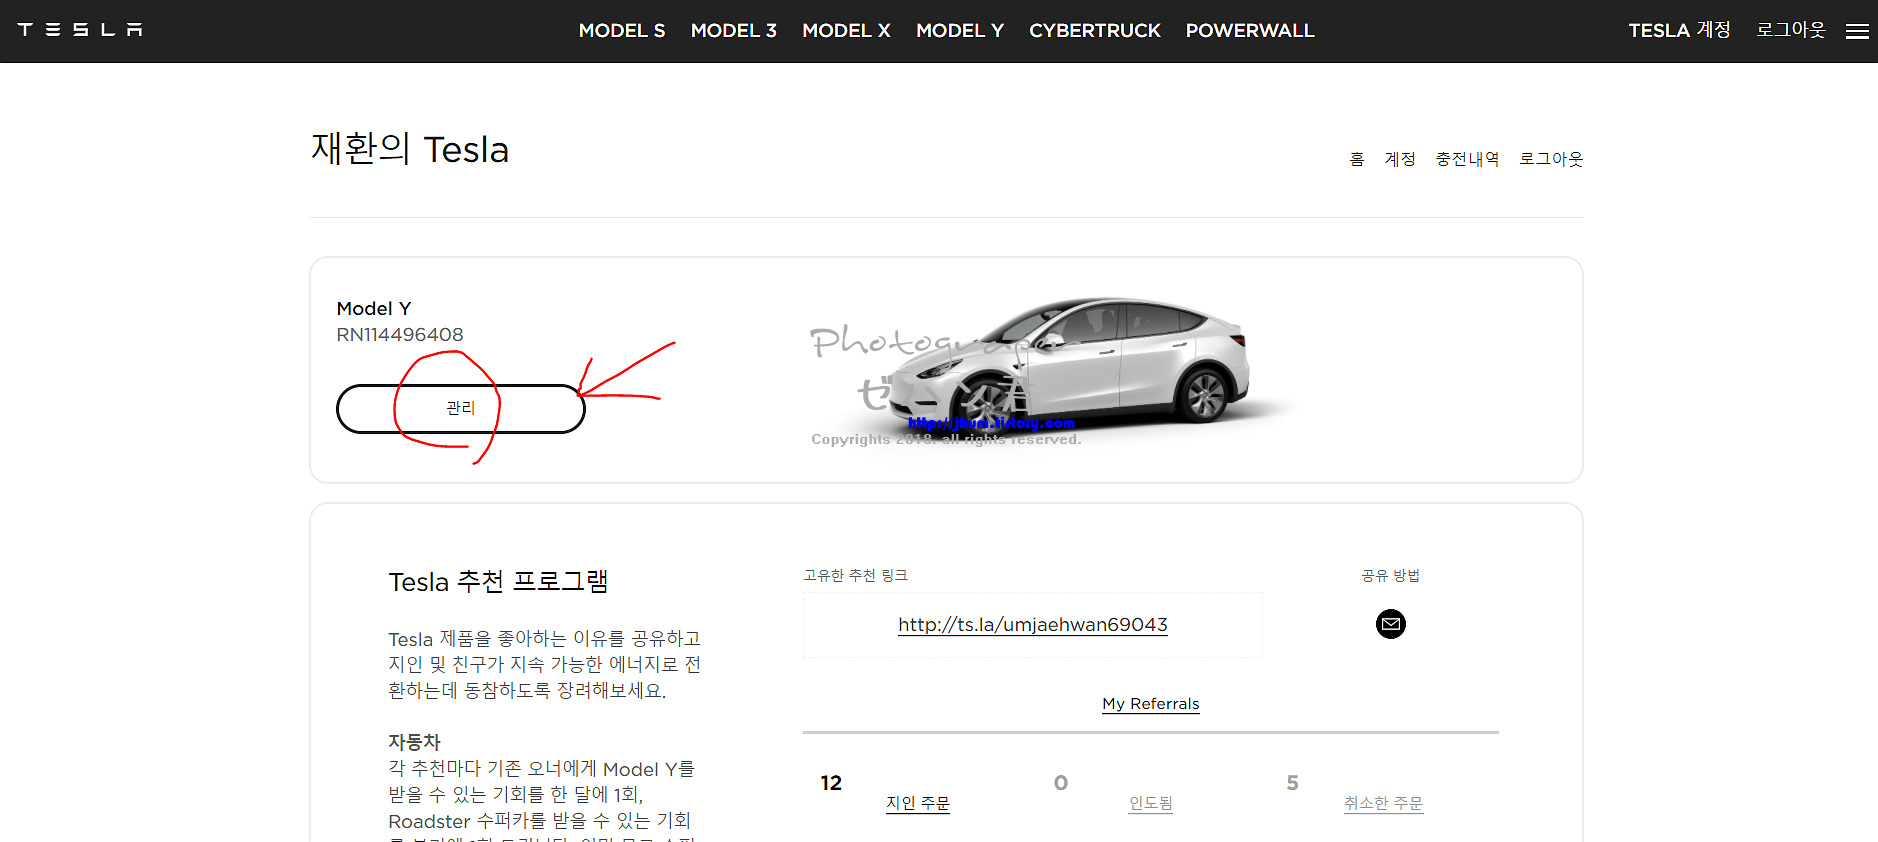Click the Tesla 추천 프로그램 heading

tap(498, 582)
